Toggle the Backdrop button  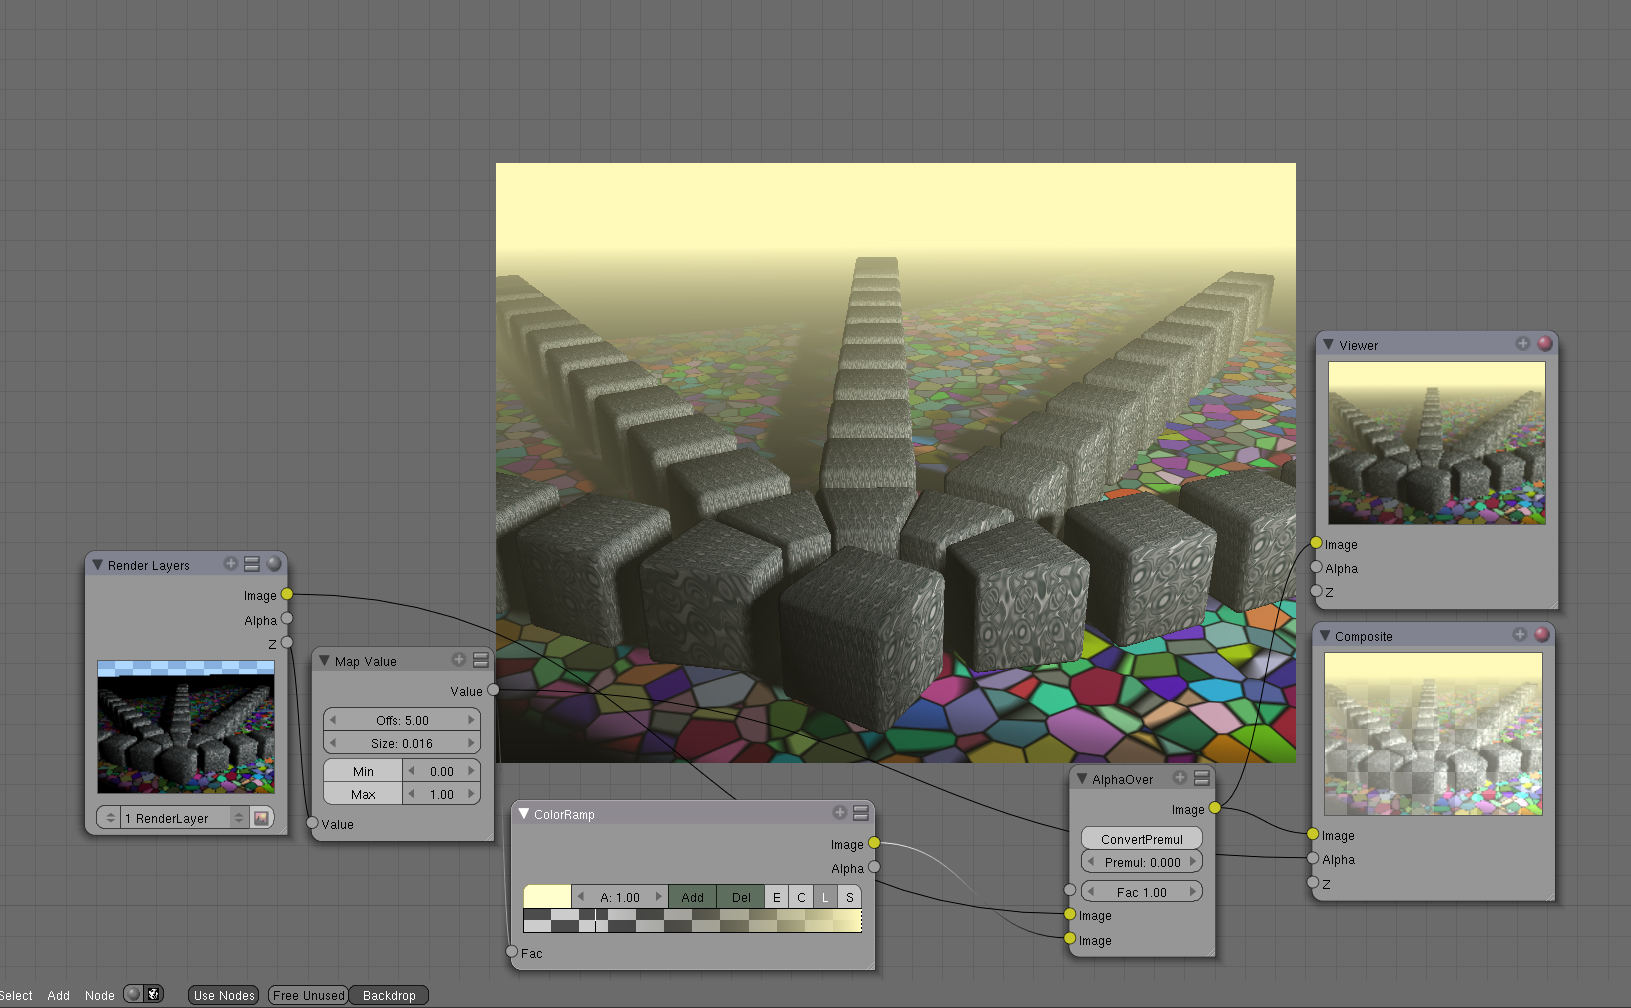coord(389,995)
